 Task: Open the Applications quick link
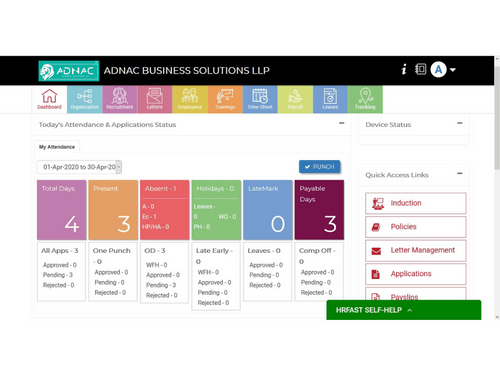point(416,274)
